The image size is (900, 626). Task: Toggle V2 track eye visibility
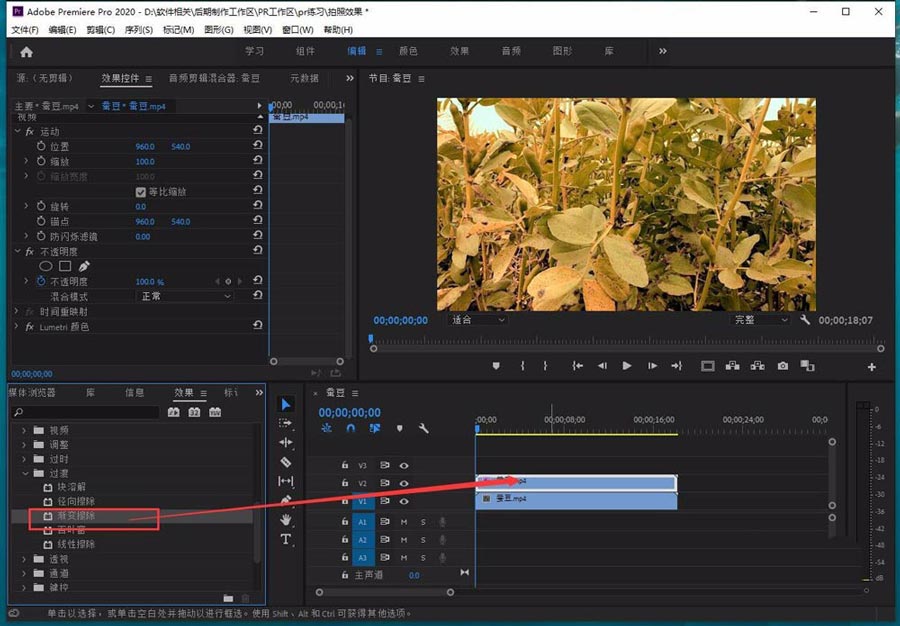coord(404,483)
